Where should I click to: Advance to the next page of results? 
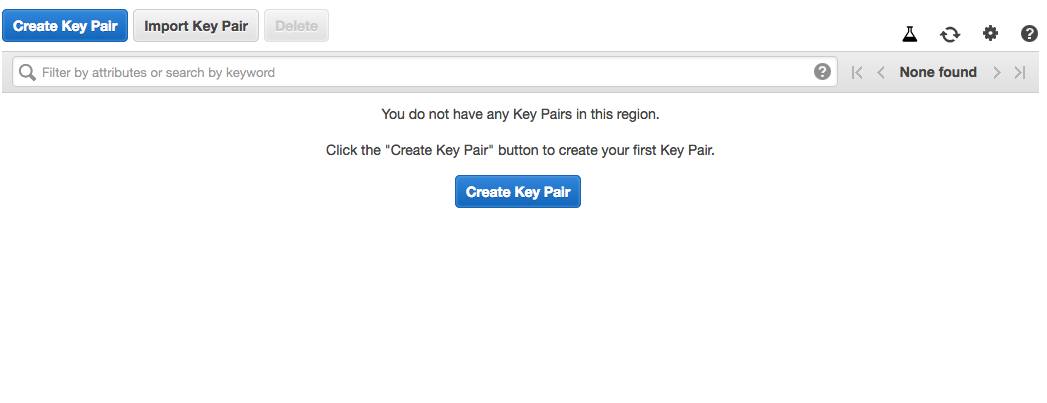(996, 72)
